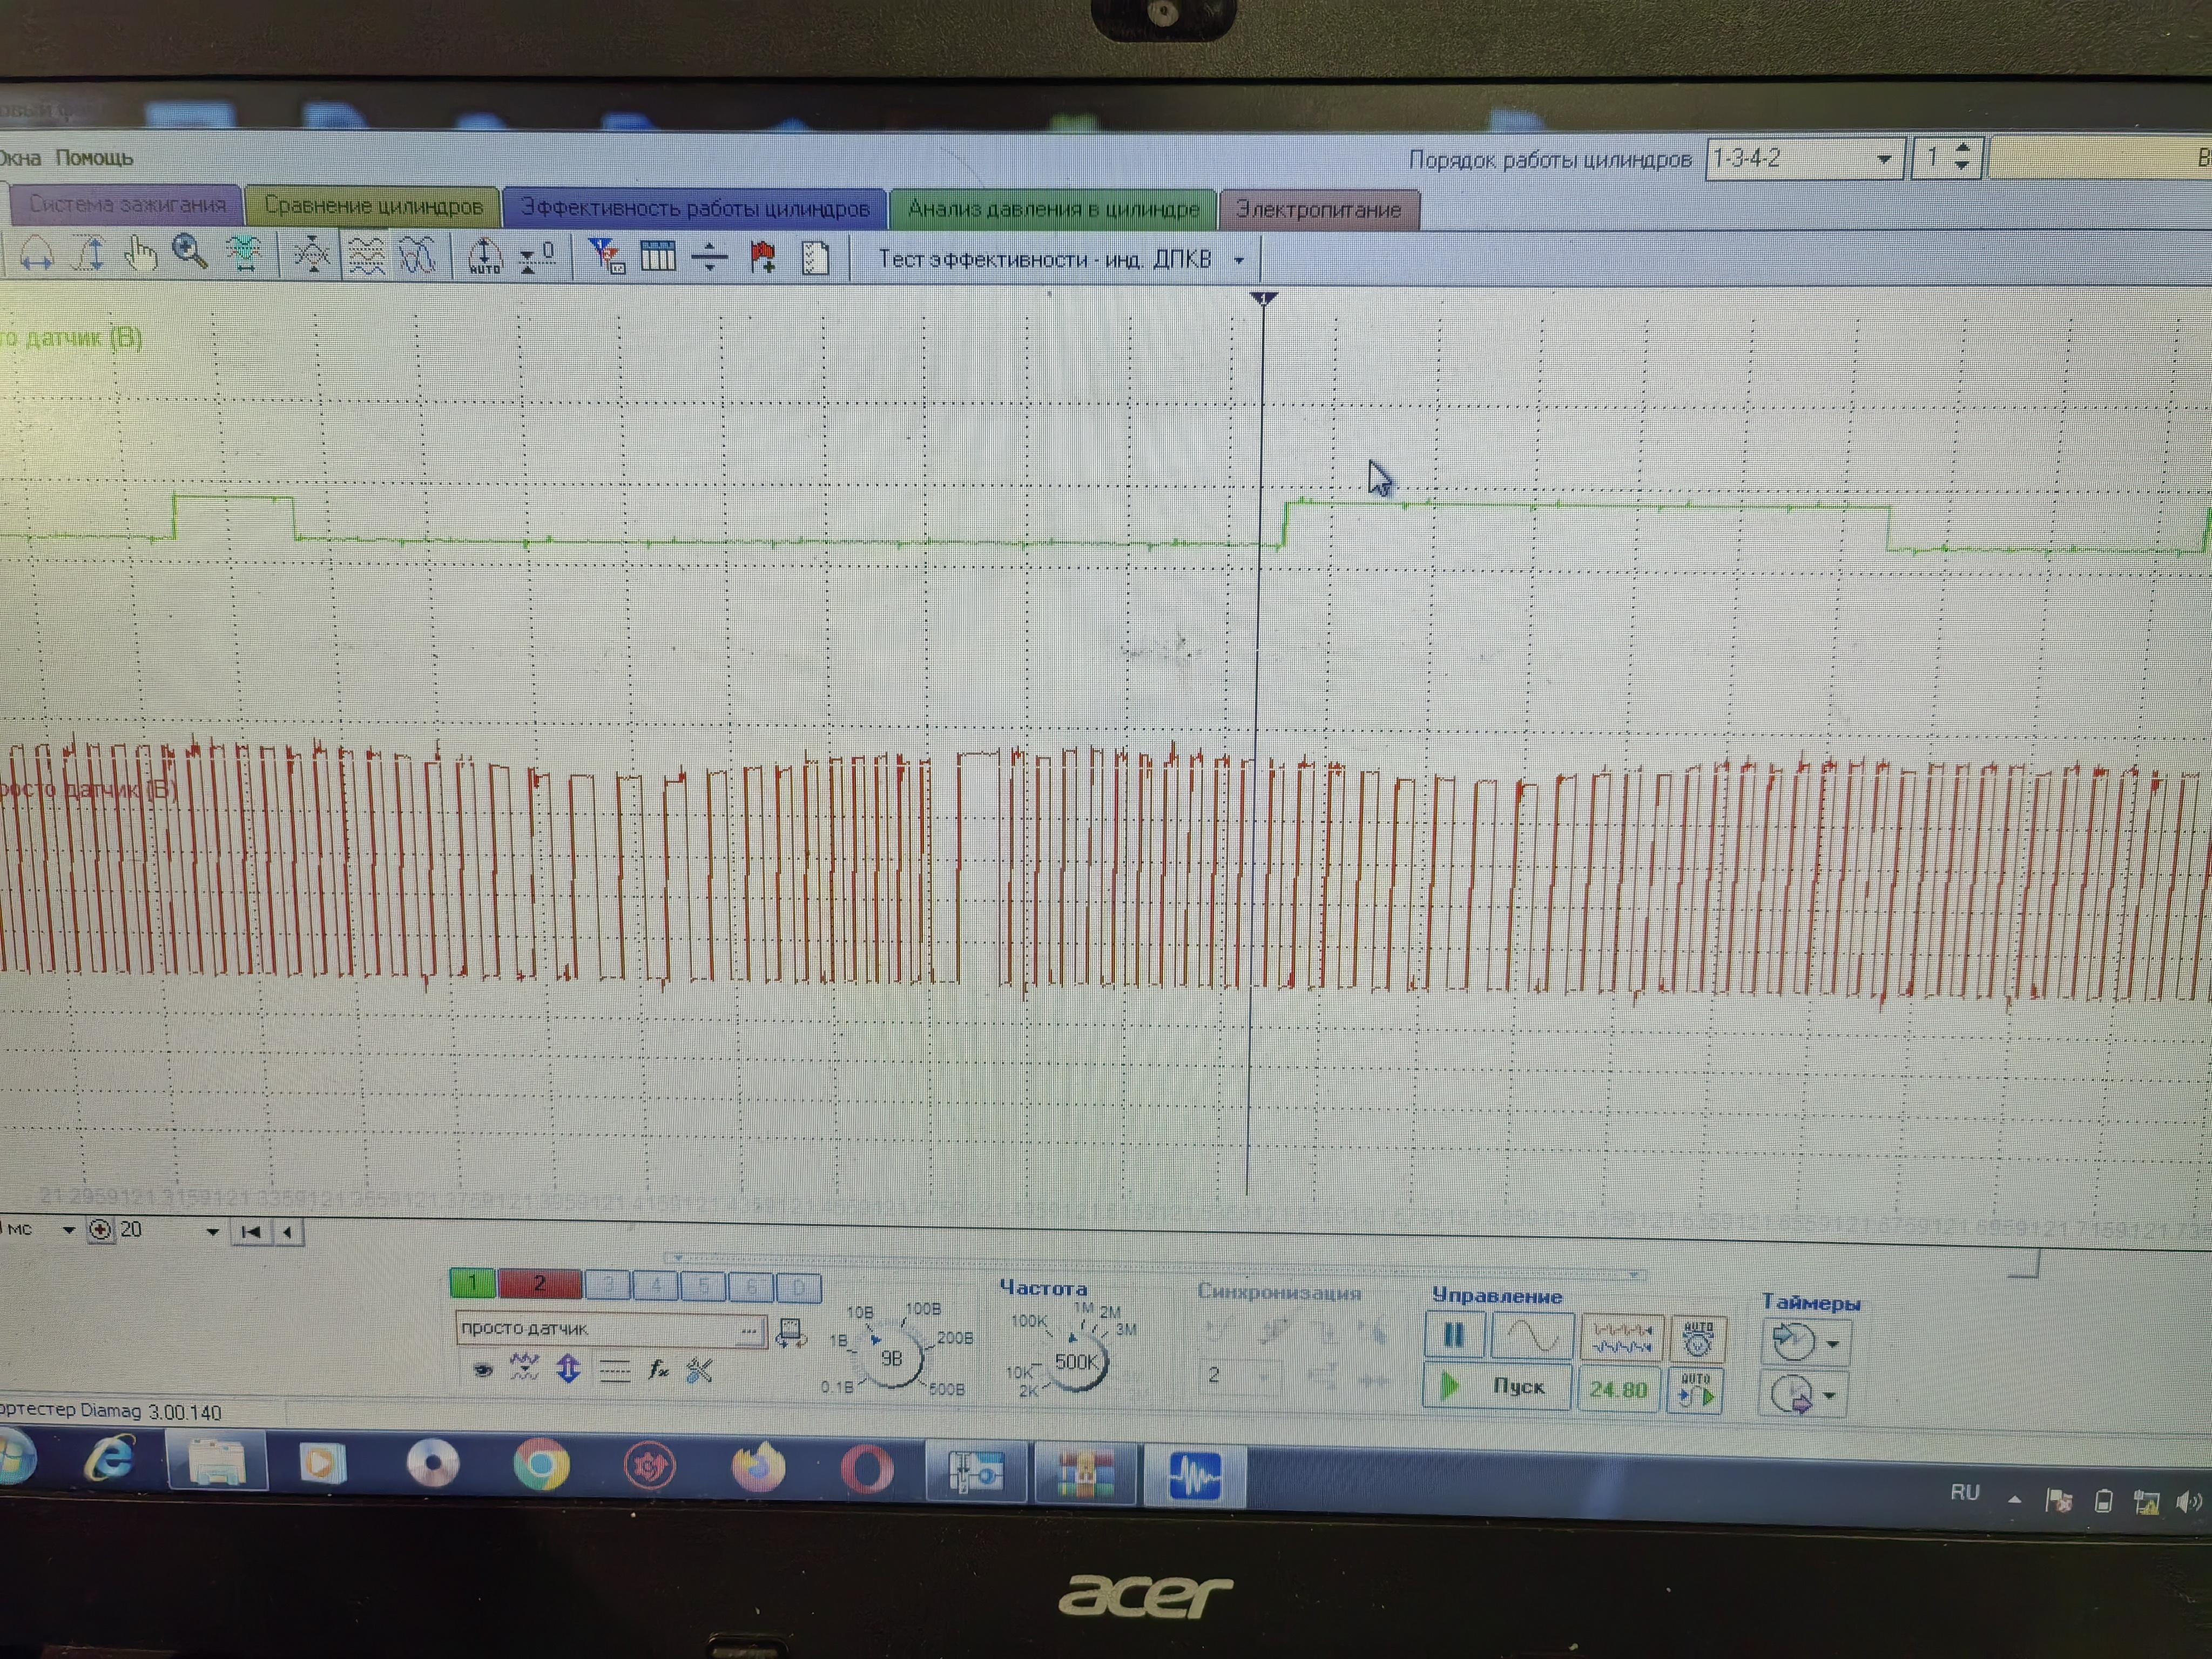The width and height of the screenshot is (2212, 1659).
Task: Toggle stacked waveforms display mode
Action: click(366, 256)
